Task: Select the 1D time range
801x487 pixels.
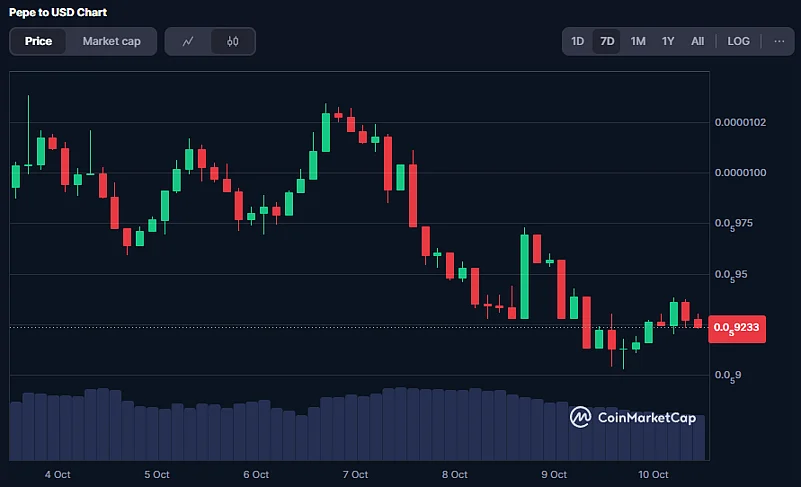Action: (x=577, y=41)
